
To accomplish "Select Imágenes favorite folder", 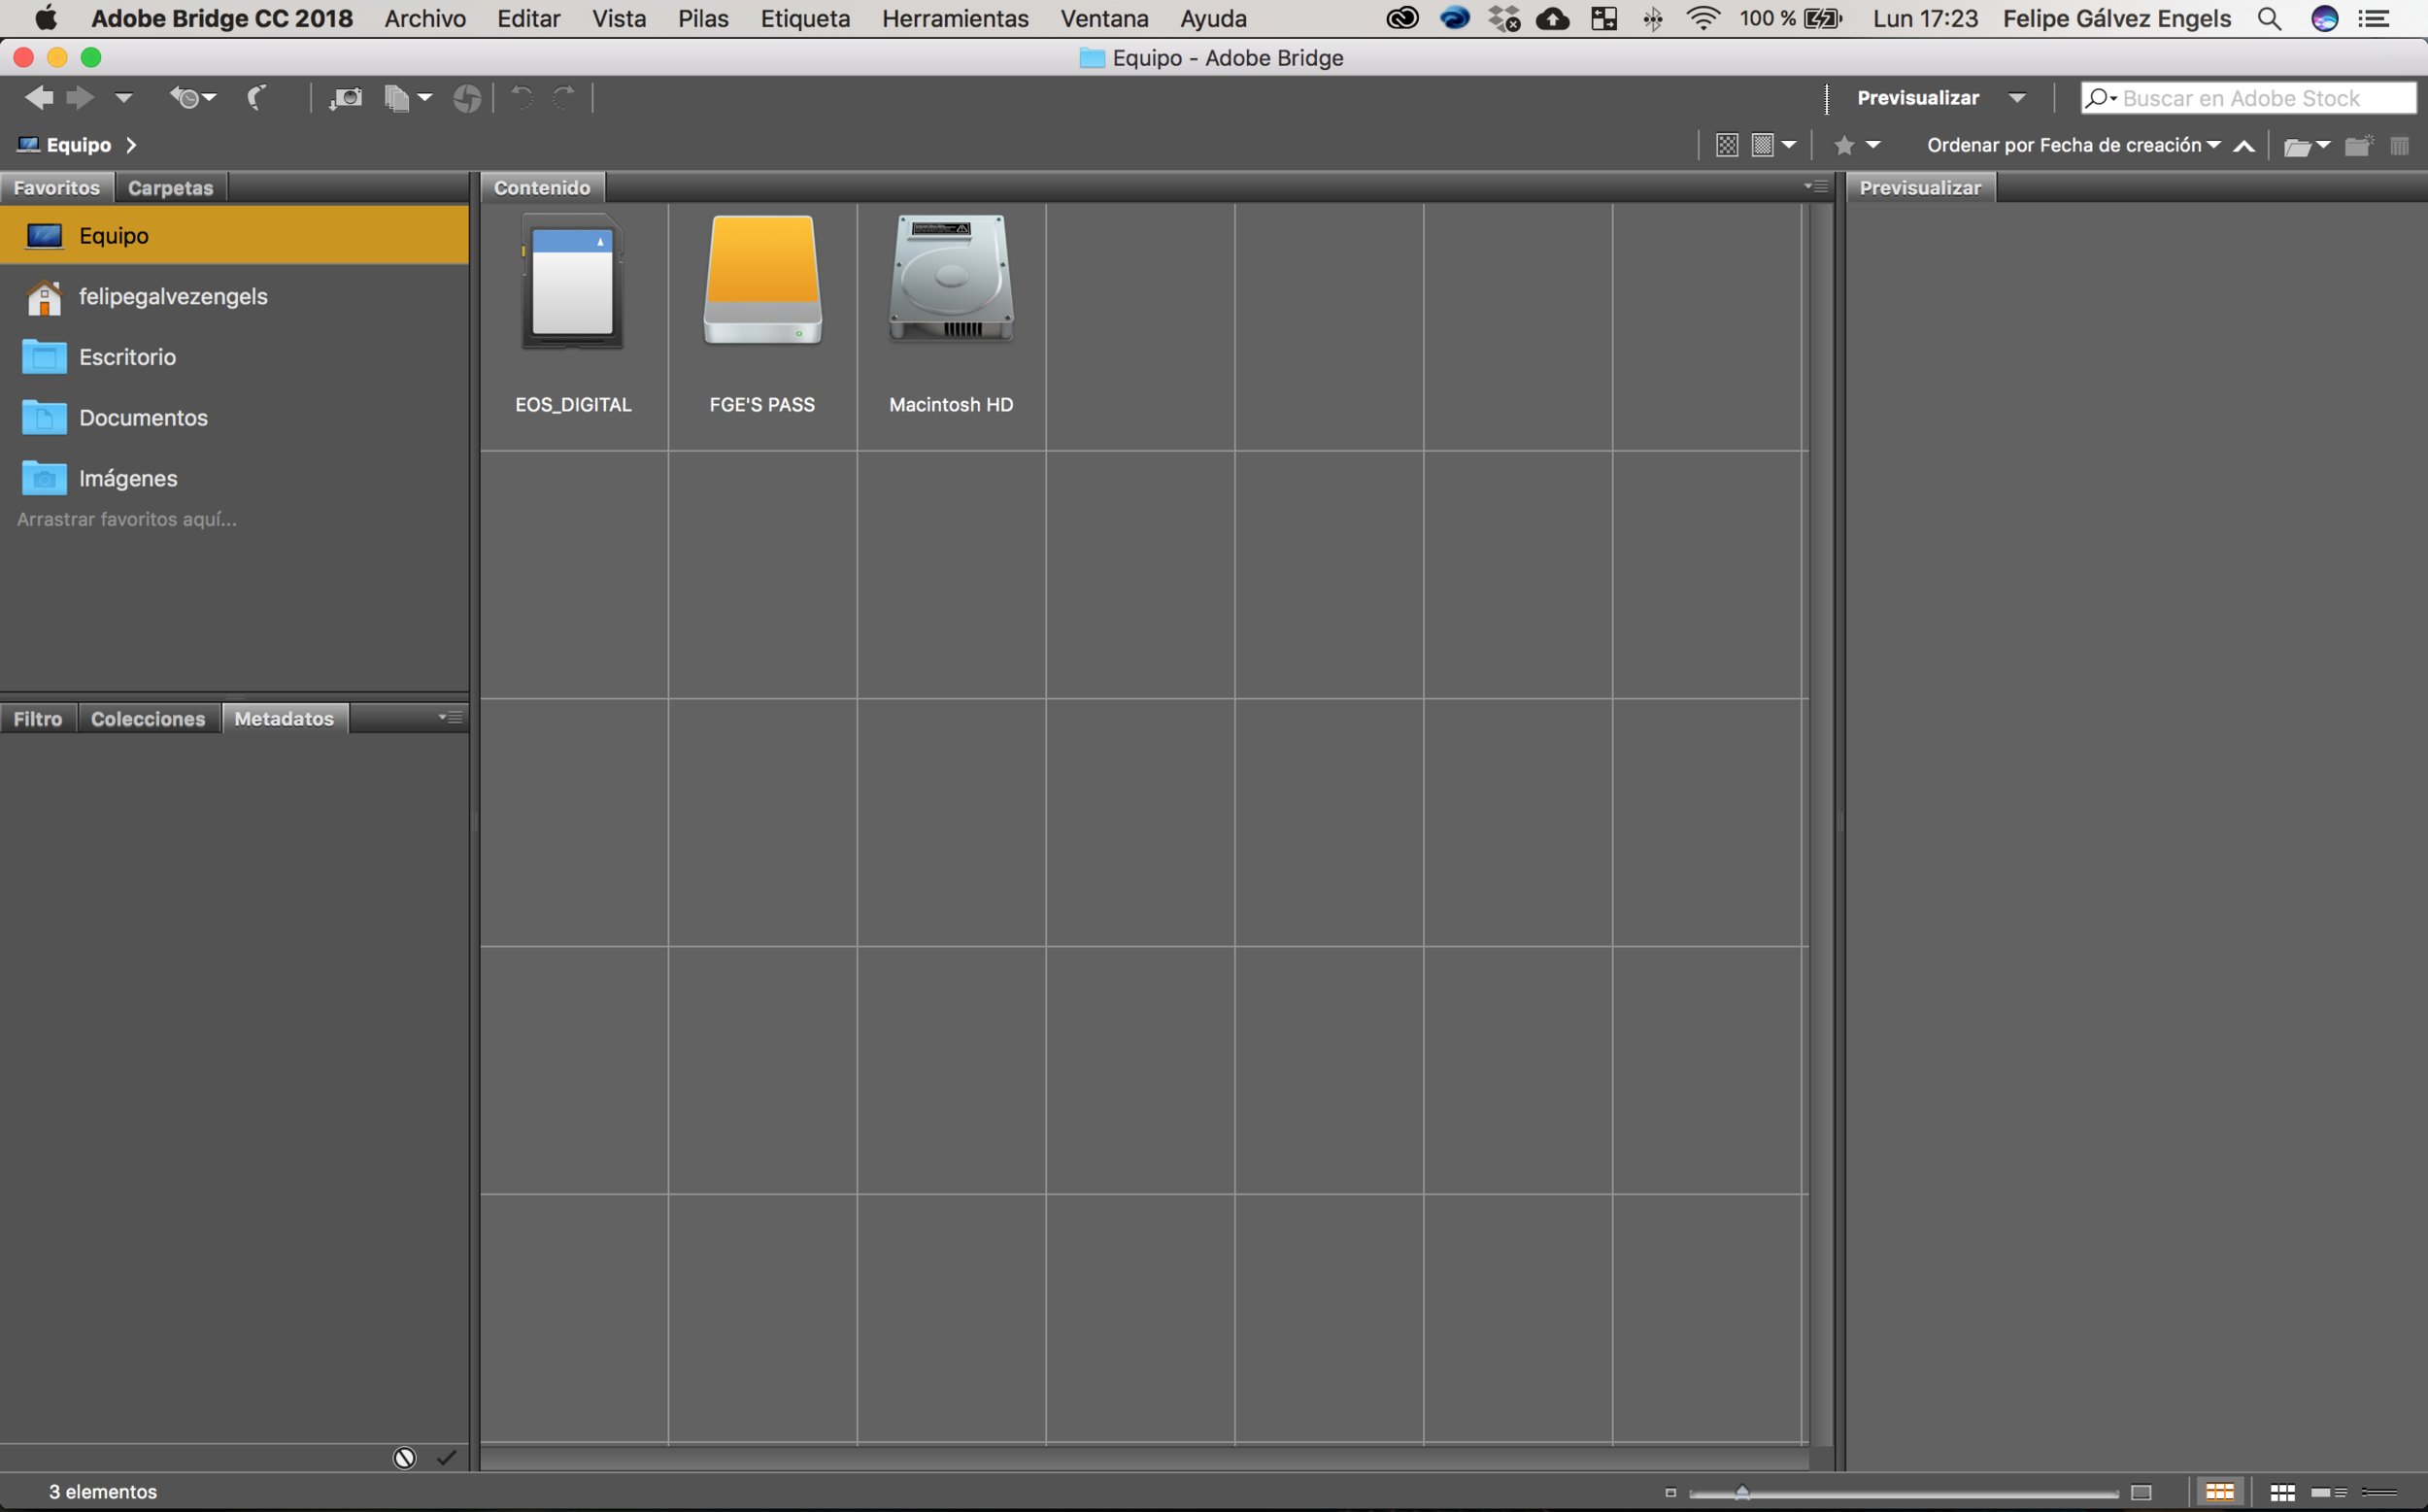I will tap(128, 478).
